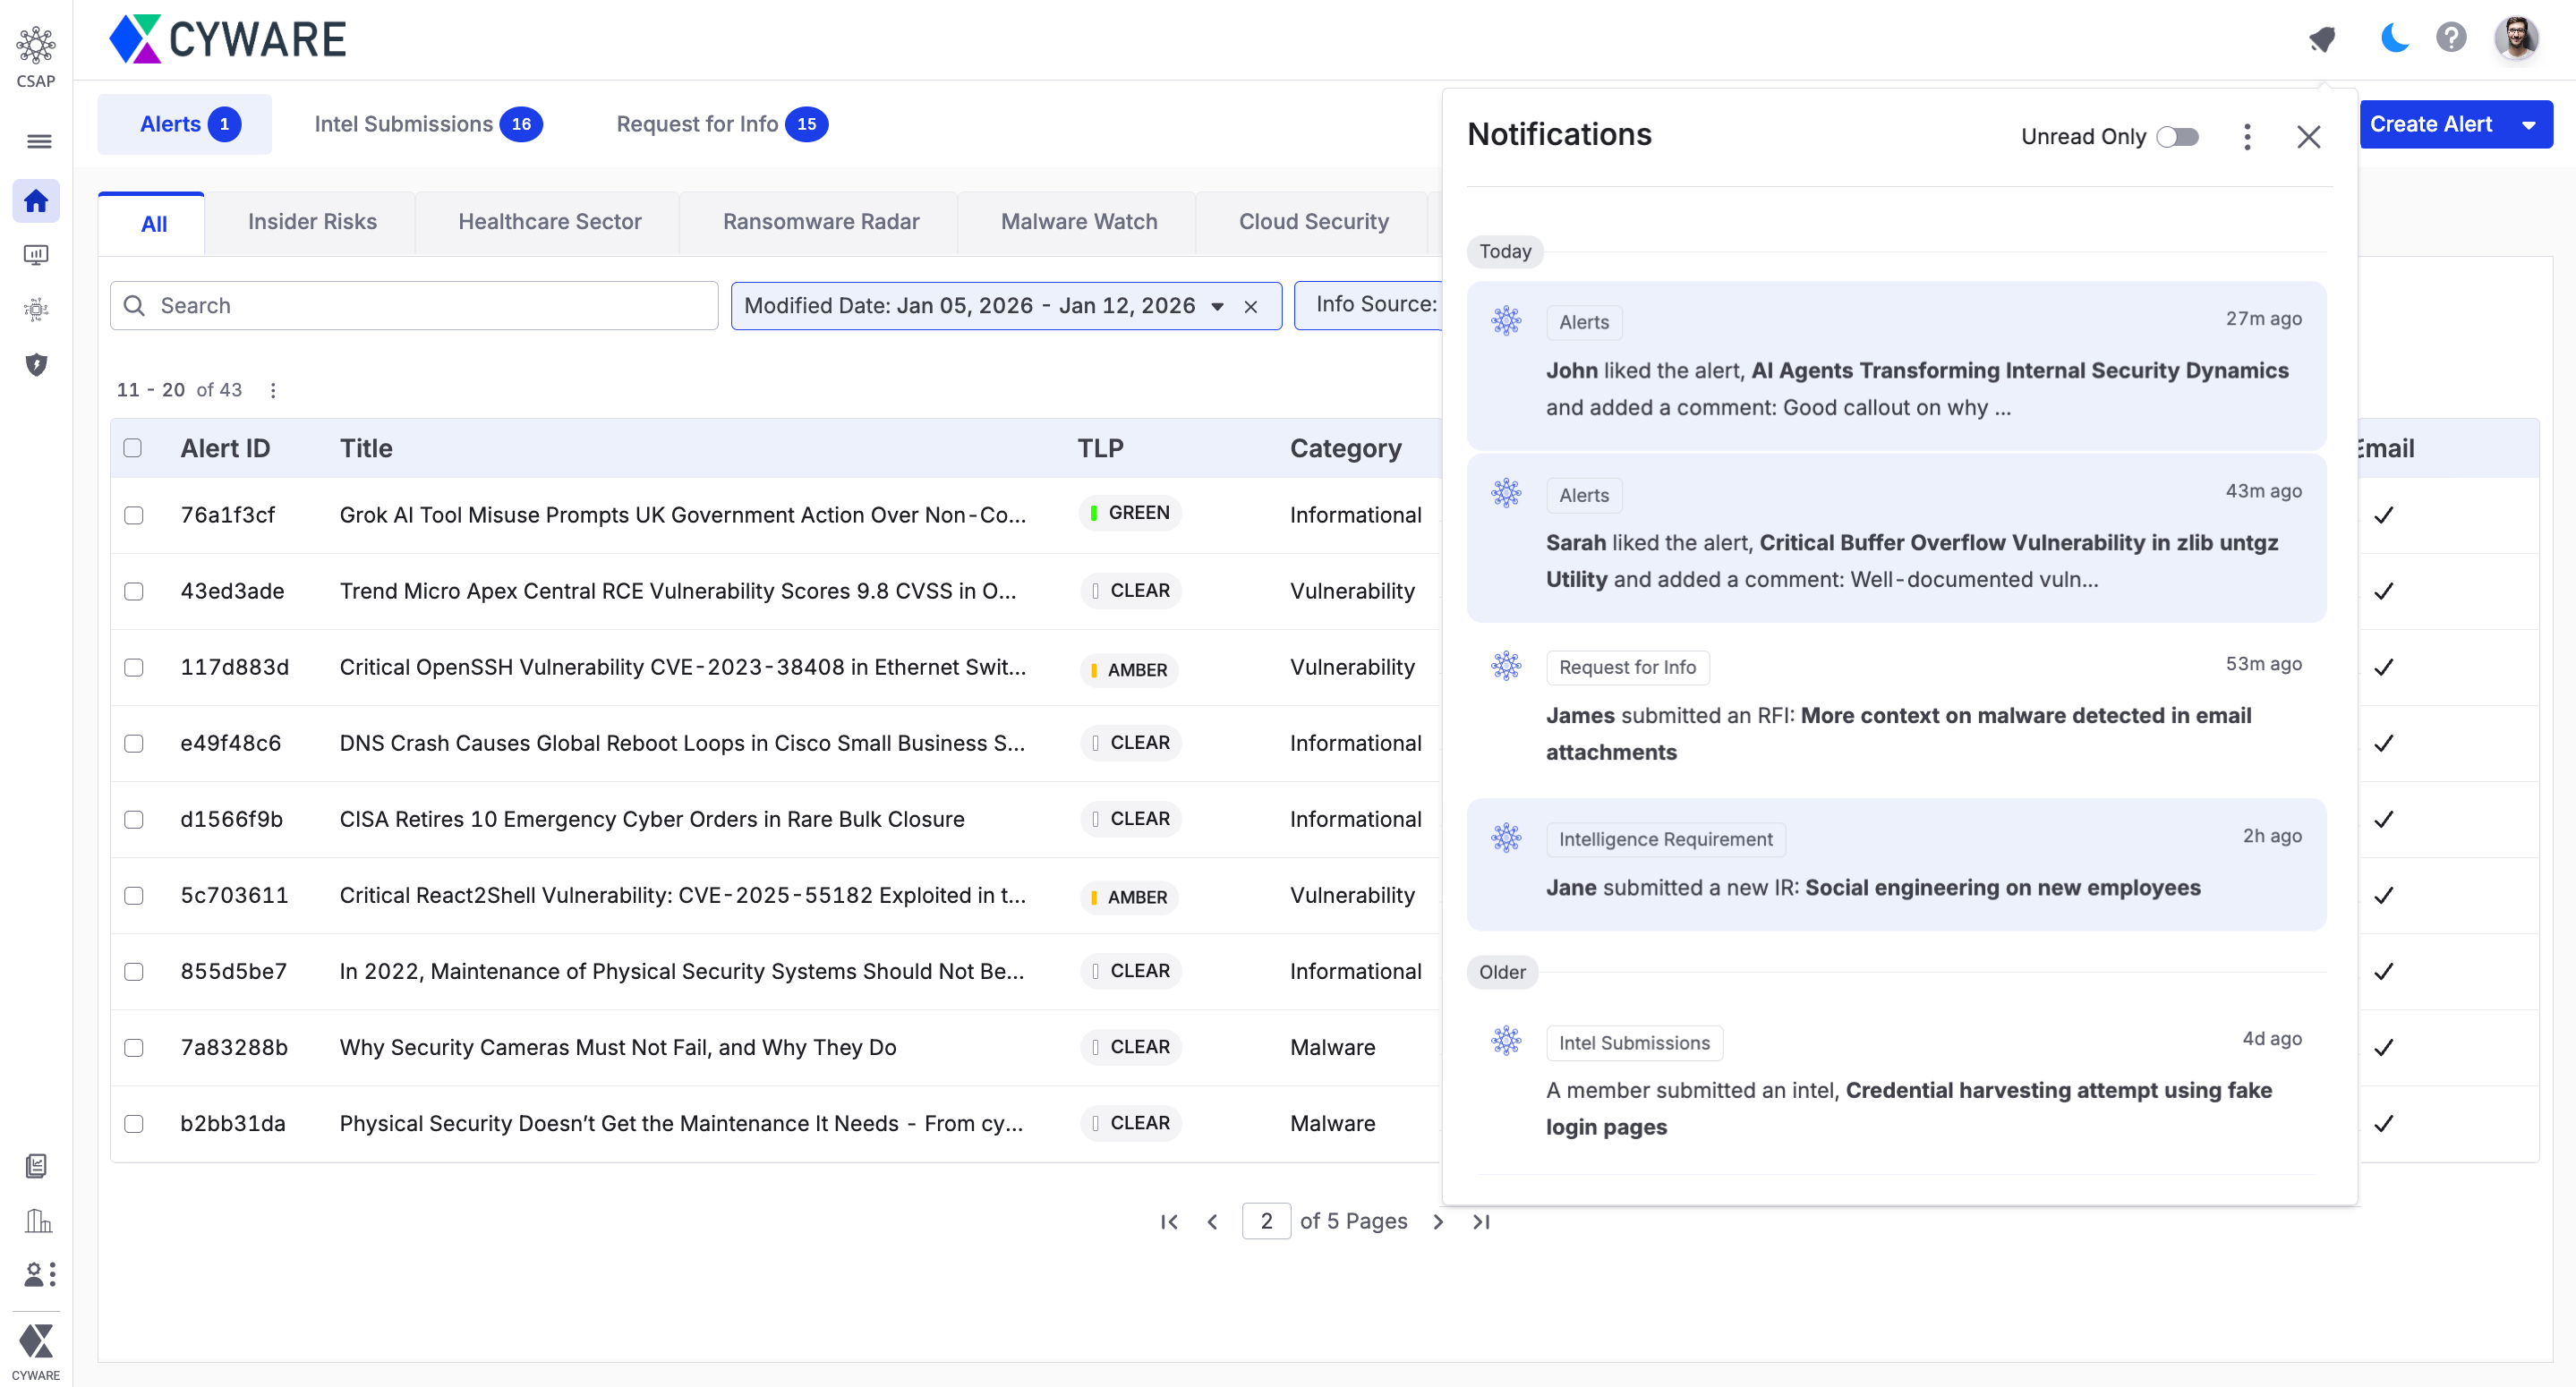Enable dark mode via the moon icon
This screenshot has width=2576, height=1387.
[x=2395, y=38]
